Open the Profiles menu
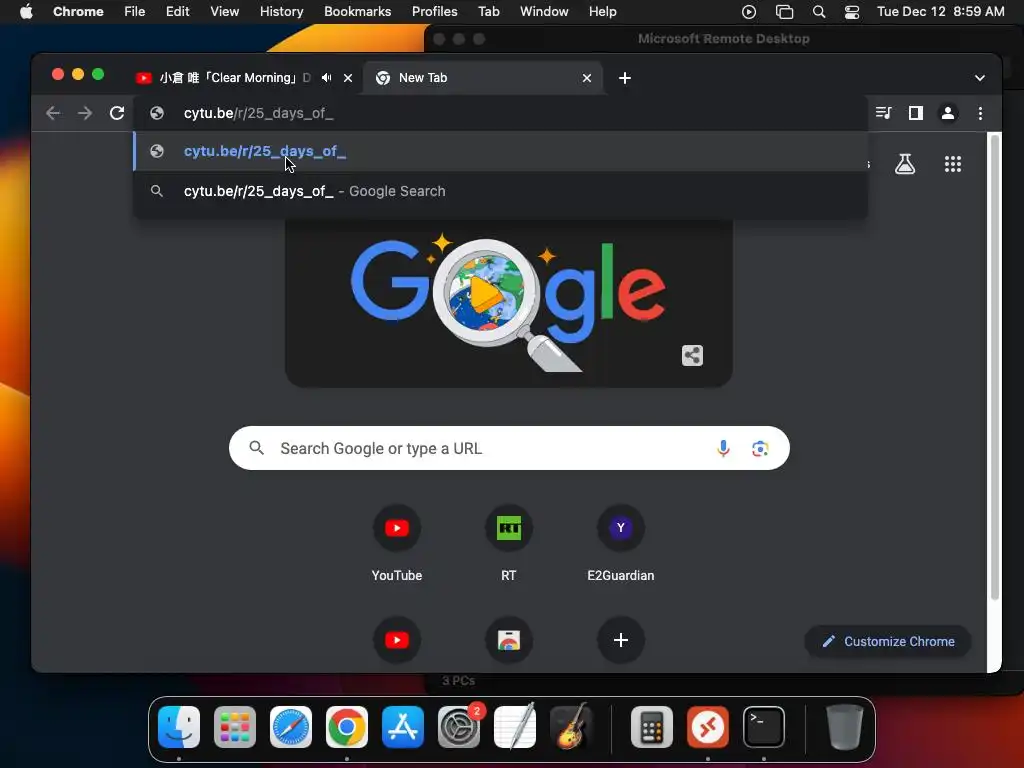Screen dimensions: 1024x768 [434, 12]
